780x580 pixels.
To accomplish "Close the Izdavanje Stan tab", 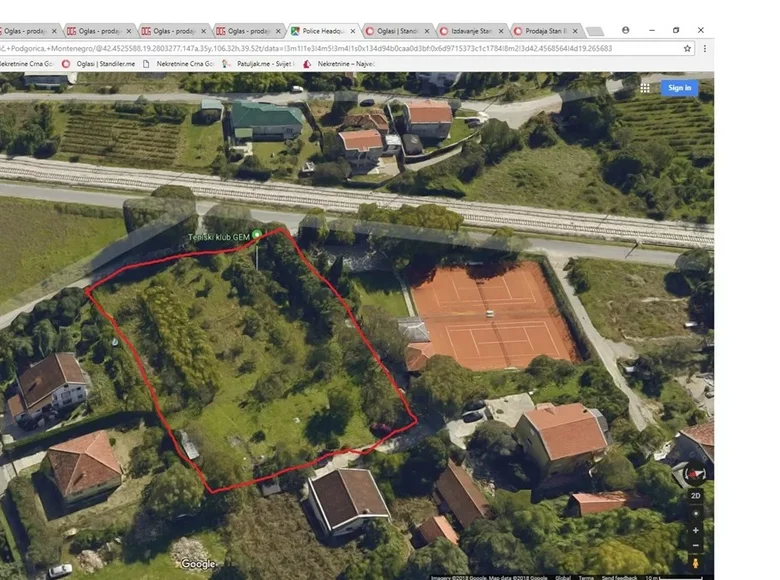I will click(501, 31).
